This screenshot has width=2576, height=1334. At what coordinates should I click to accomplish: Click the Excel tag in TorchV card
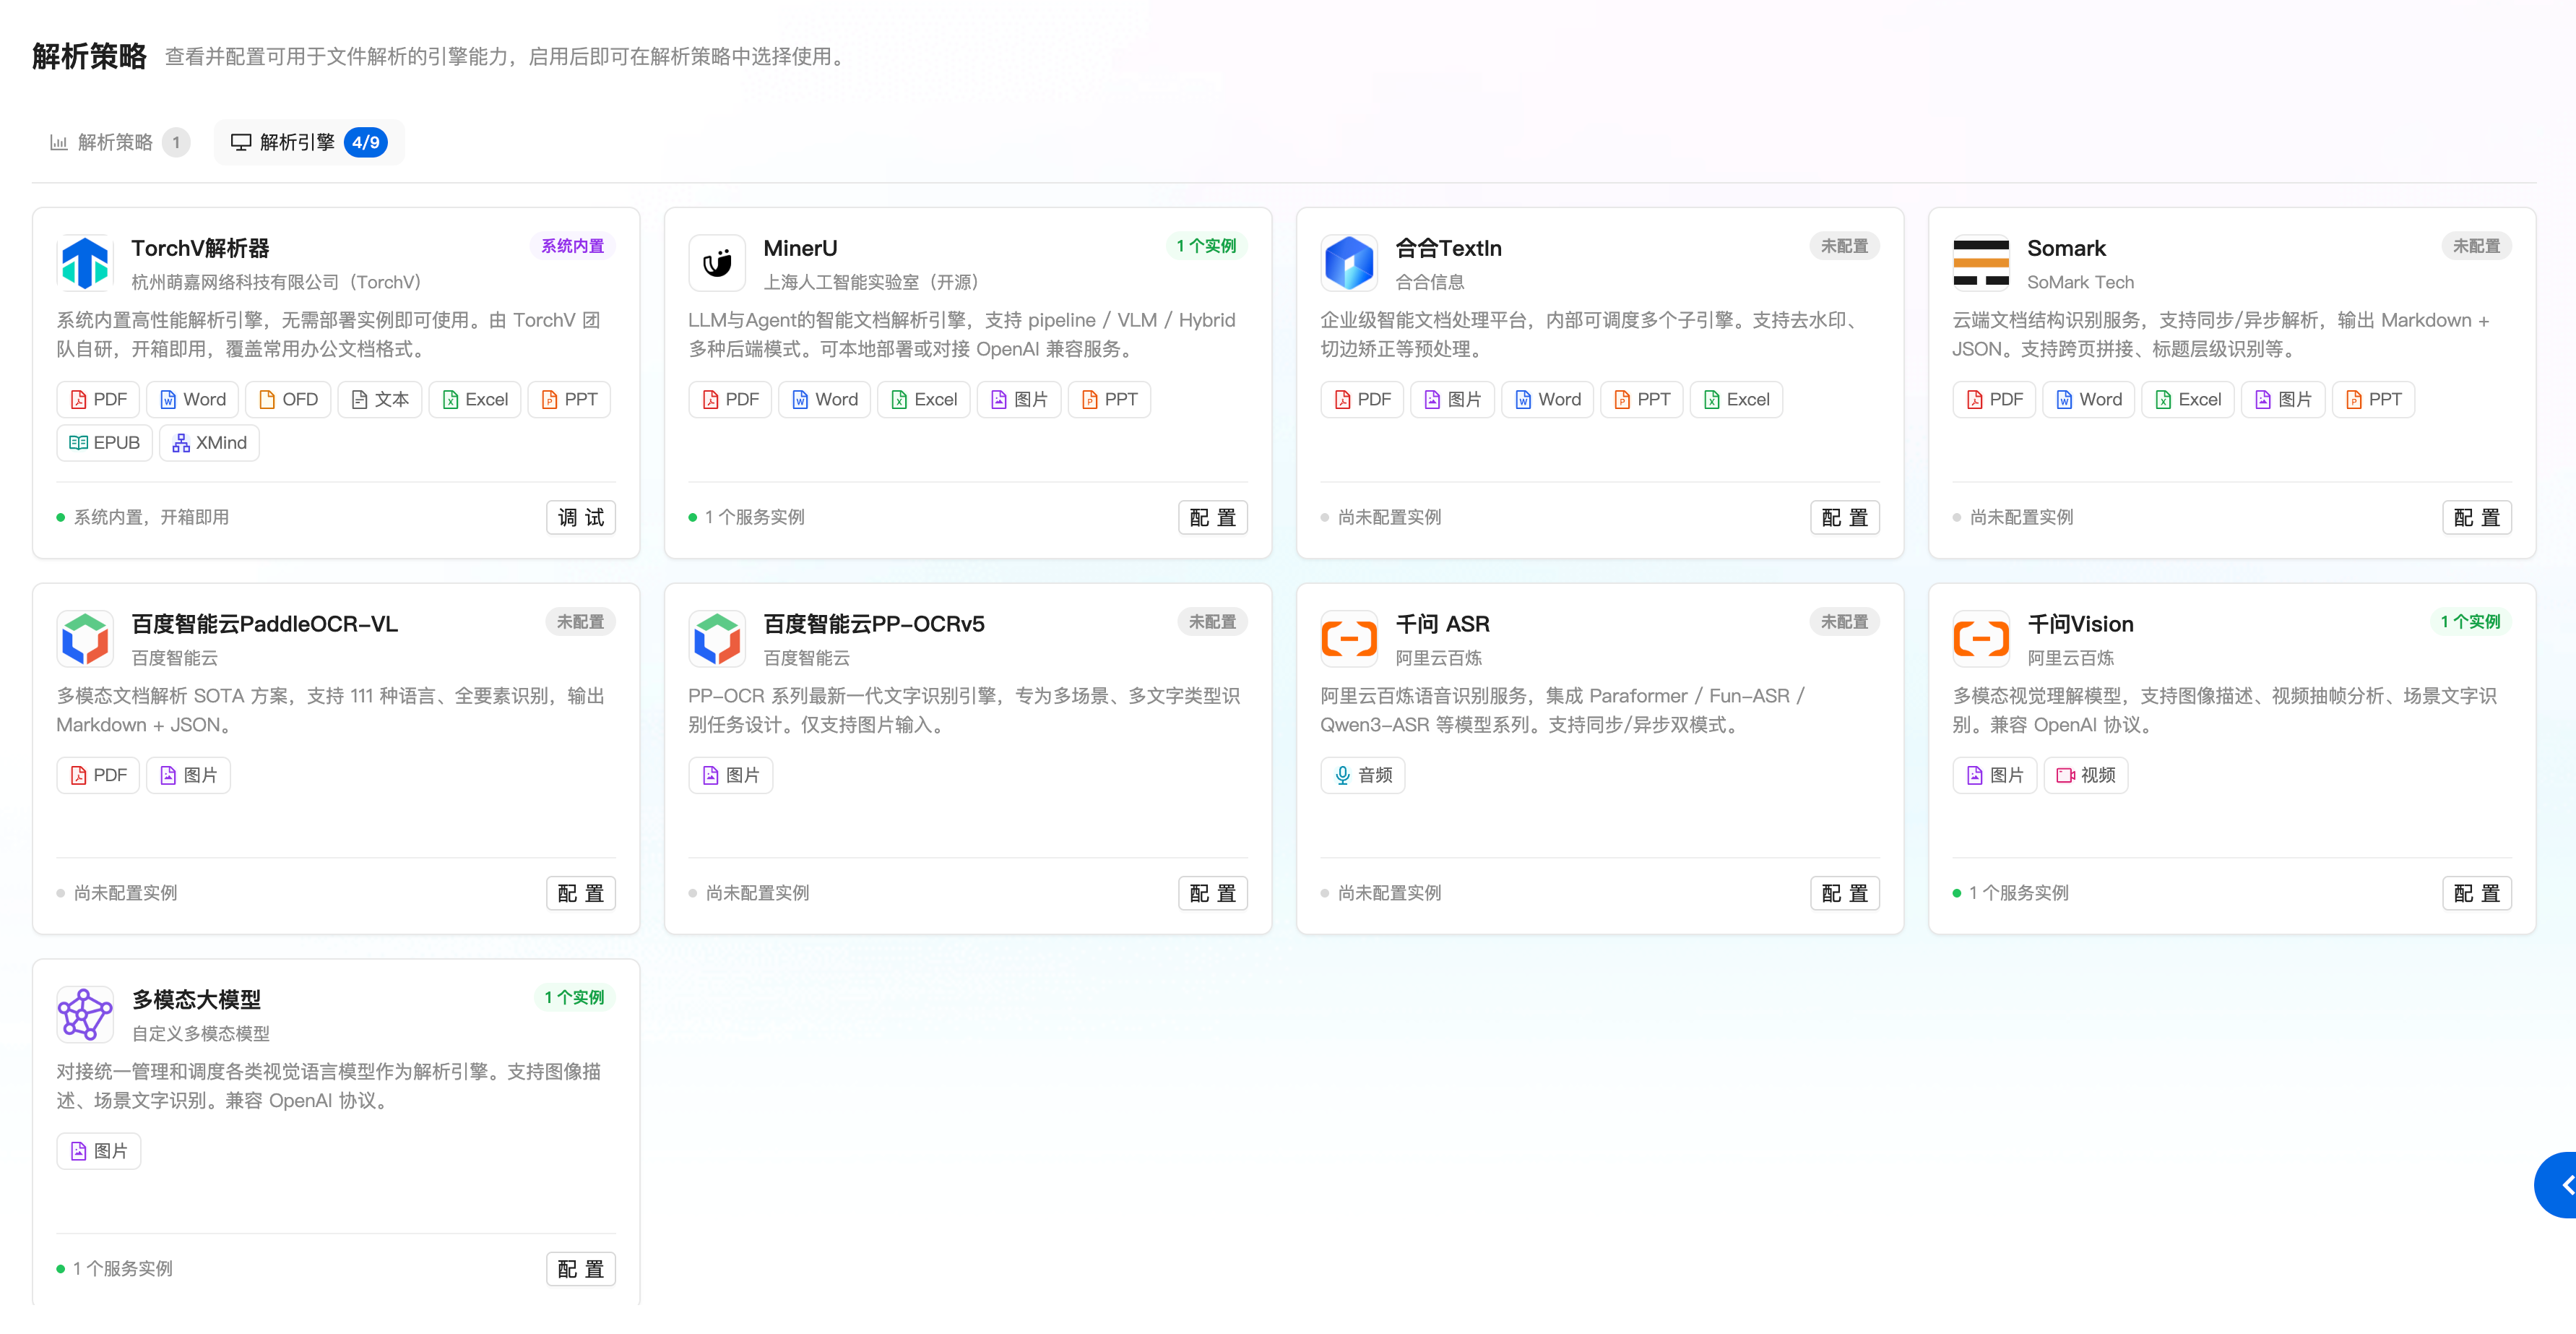pyautogui.click(x=475, y=400)
